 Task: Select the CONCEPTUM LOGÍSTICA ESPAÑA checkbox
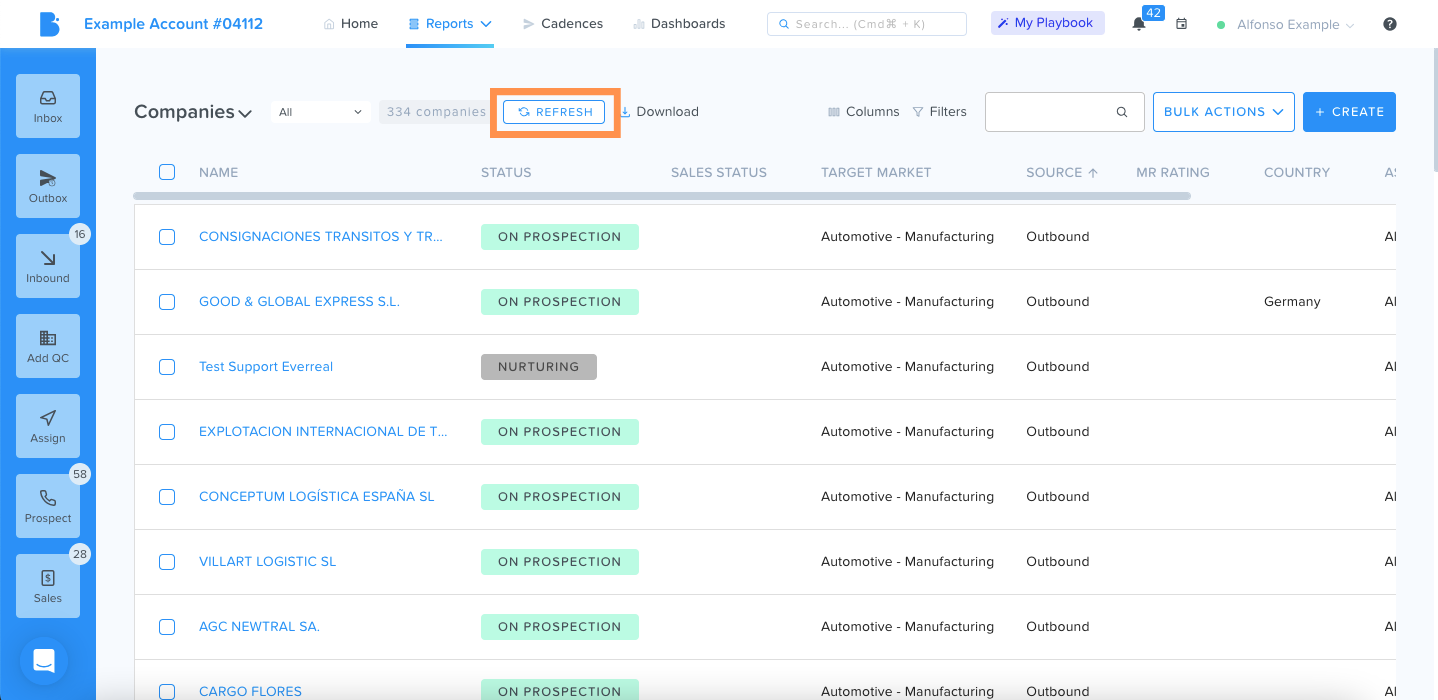coord(167,497)
